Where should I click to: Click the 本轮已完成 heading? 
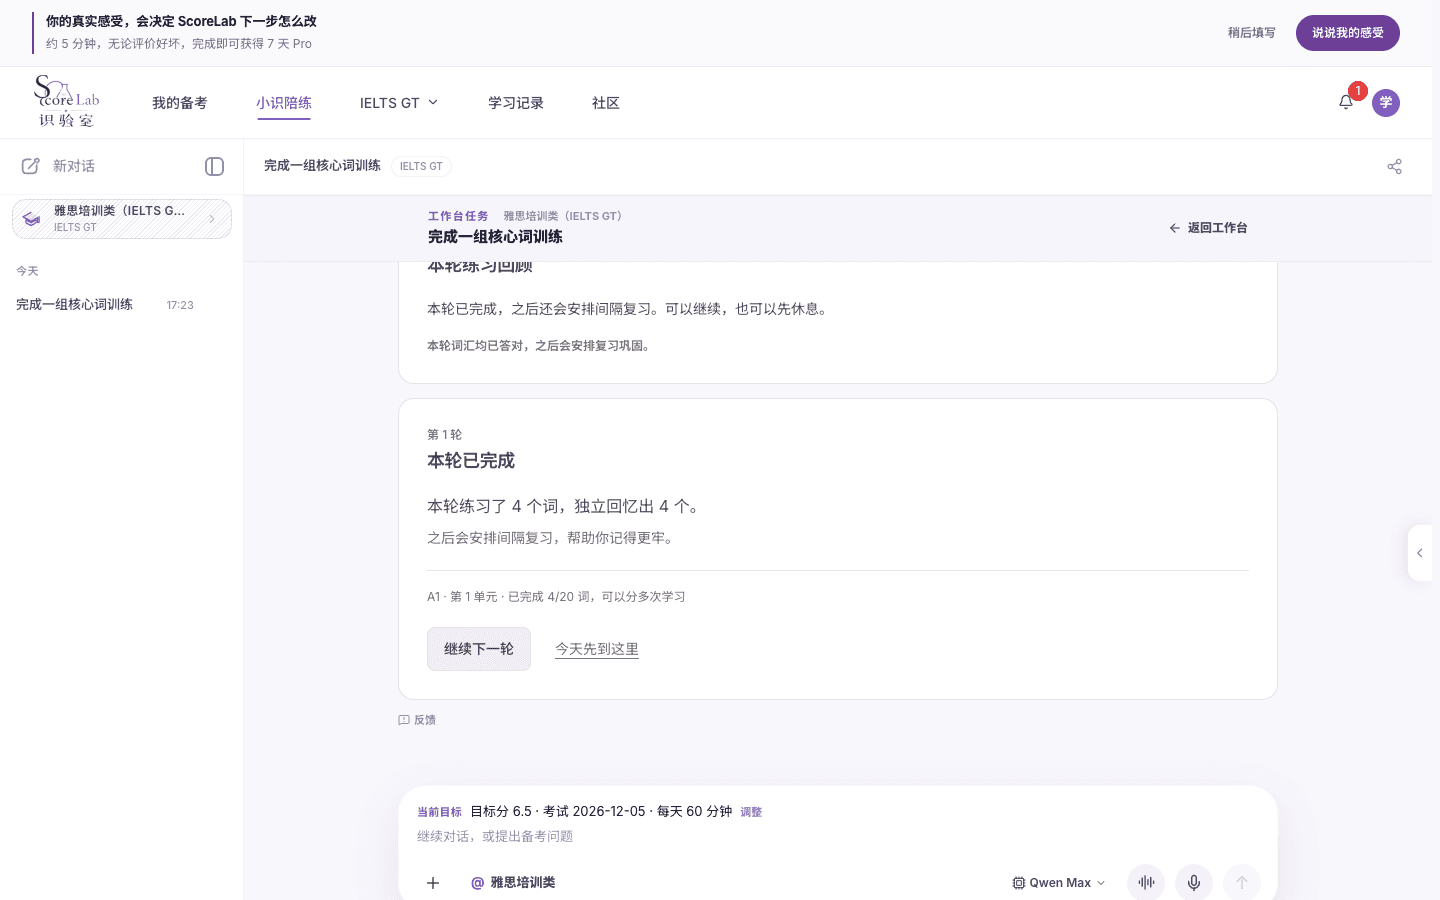[471, 461]
